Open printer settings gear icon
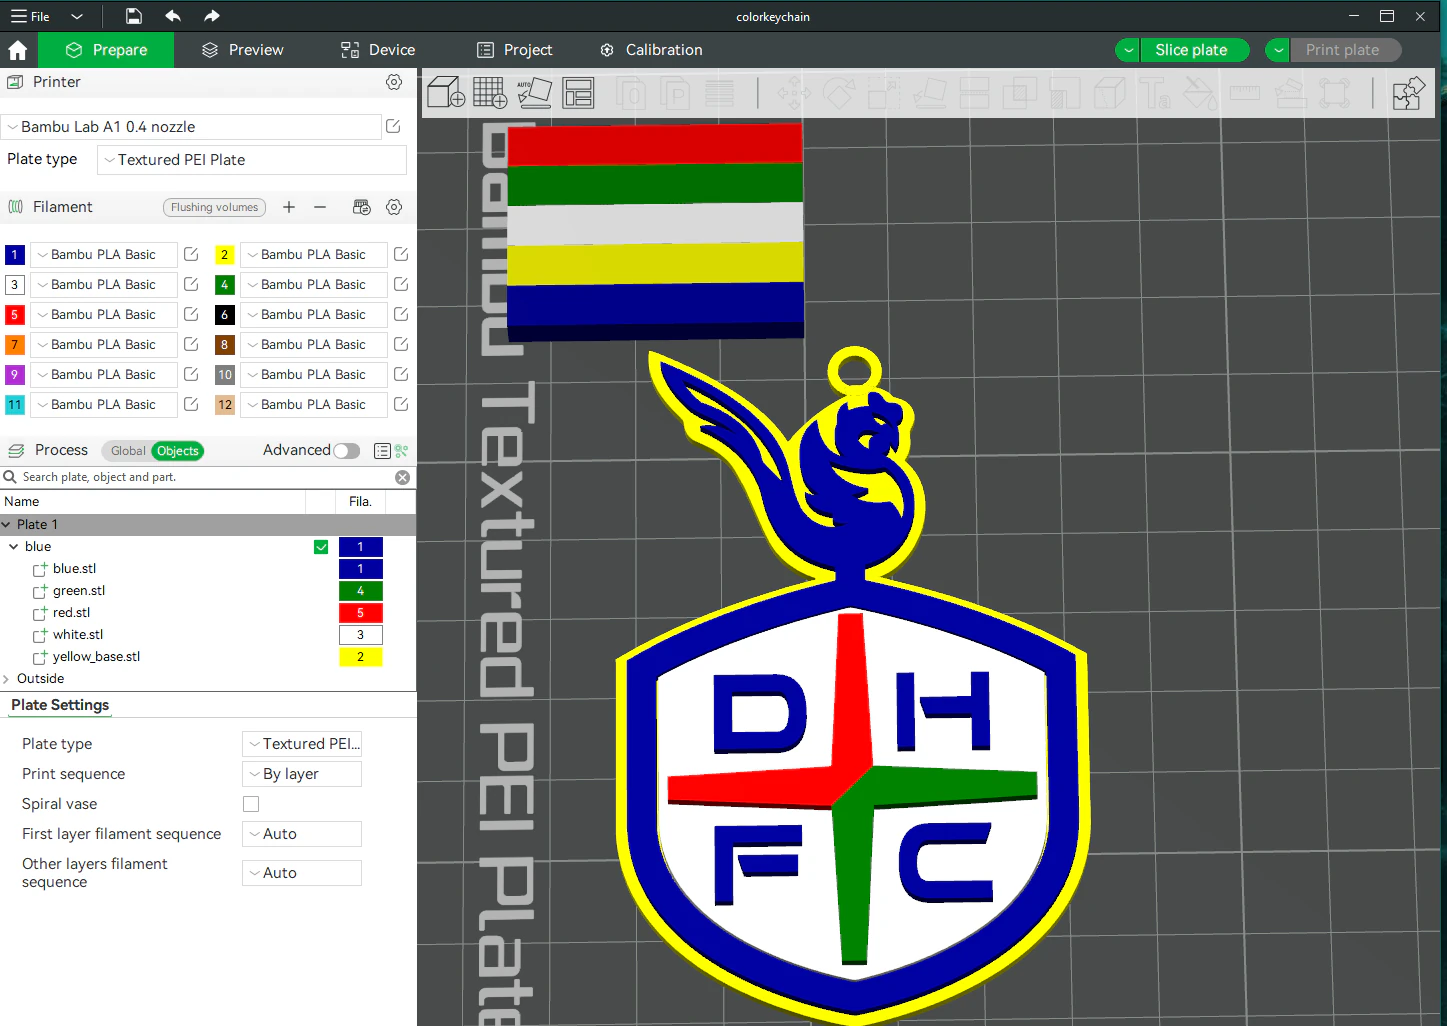1447x1026 pixels. point(394,82)
